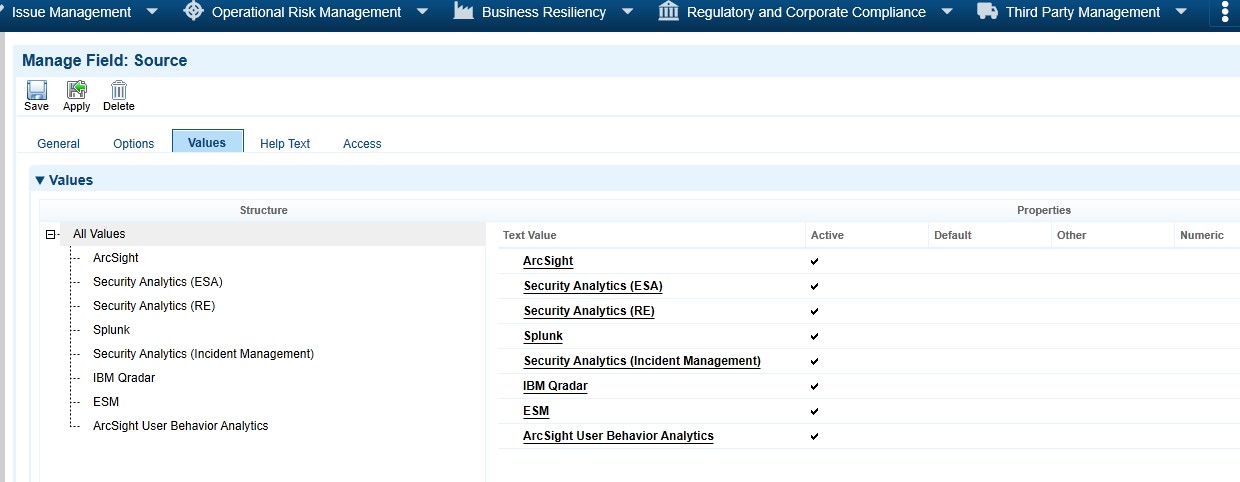Select Security Analytics (ESA) tree node
This screenshot has width=1240, height=482.
157,282
